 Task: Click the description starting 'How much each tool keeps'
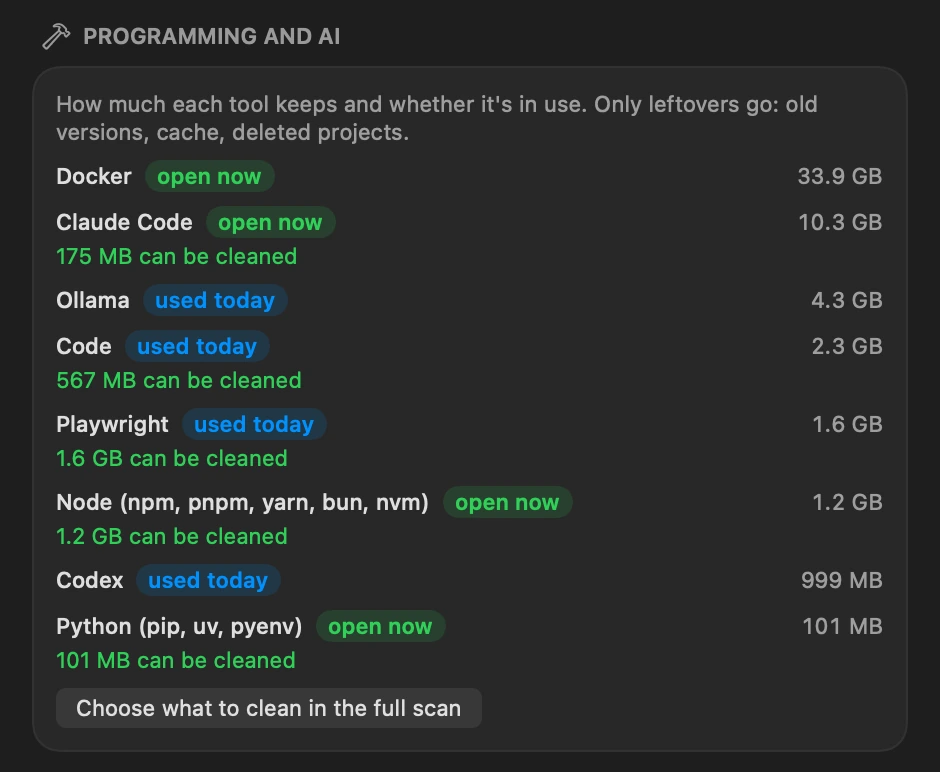coord(436,118)
